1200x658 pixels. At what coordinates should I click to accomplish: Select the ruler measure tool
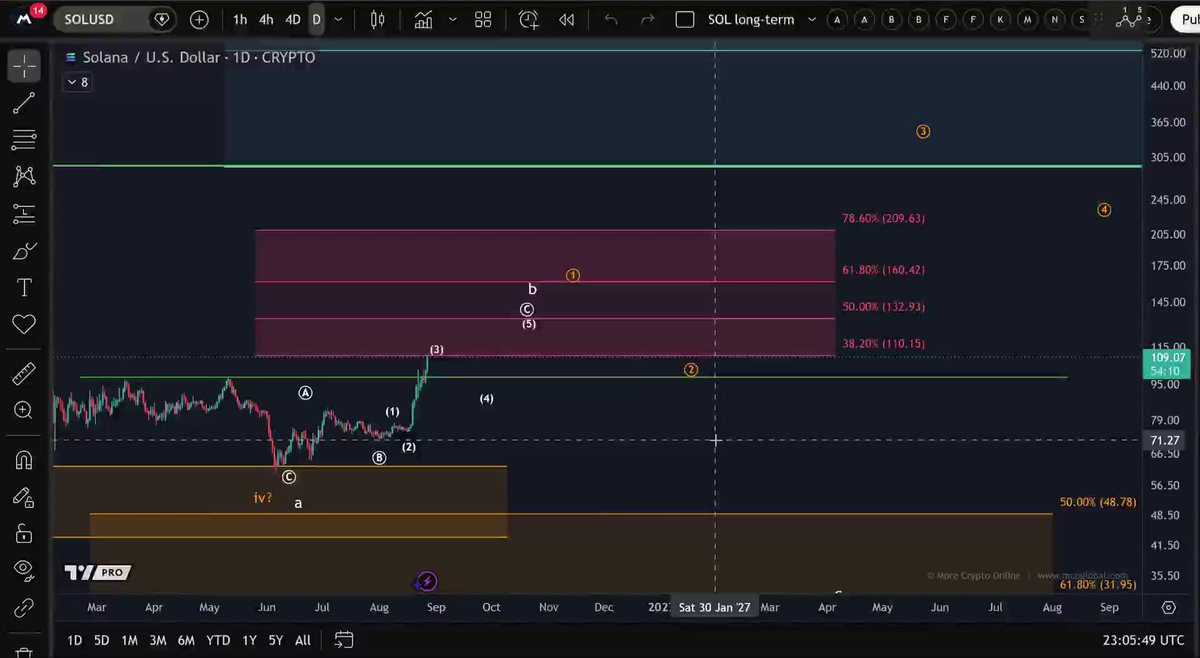click(24, 374)
